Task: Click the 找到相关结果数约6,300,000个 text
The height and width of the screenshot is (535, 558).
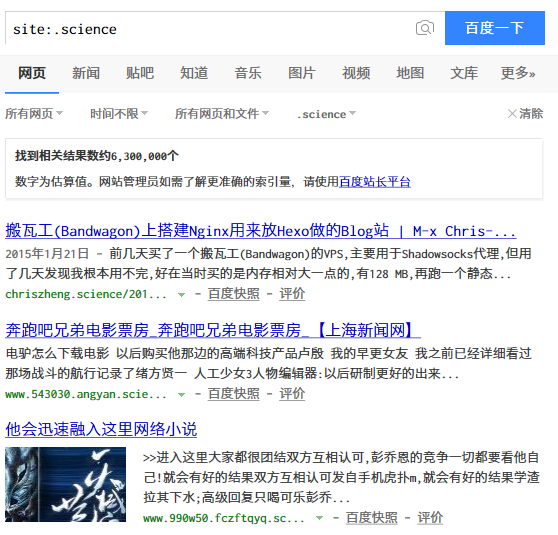Action: [x=97, y=156]
